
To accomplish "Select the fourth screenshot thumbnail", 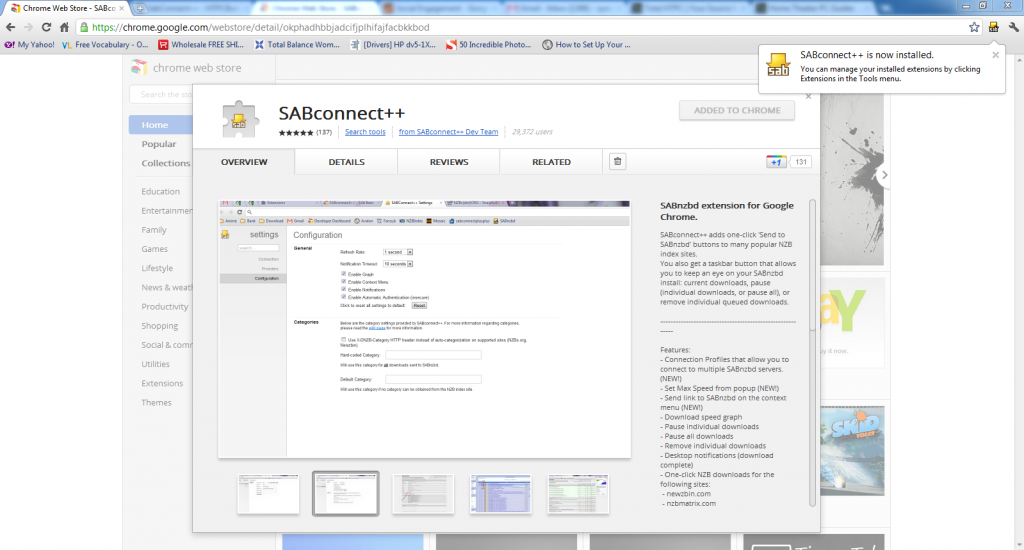I will point(500,494).
